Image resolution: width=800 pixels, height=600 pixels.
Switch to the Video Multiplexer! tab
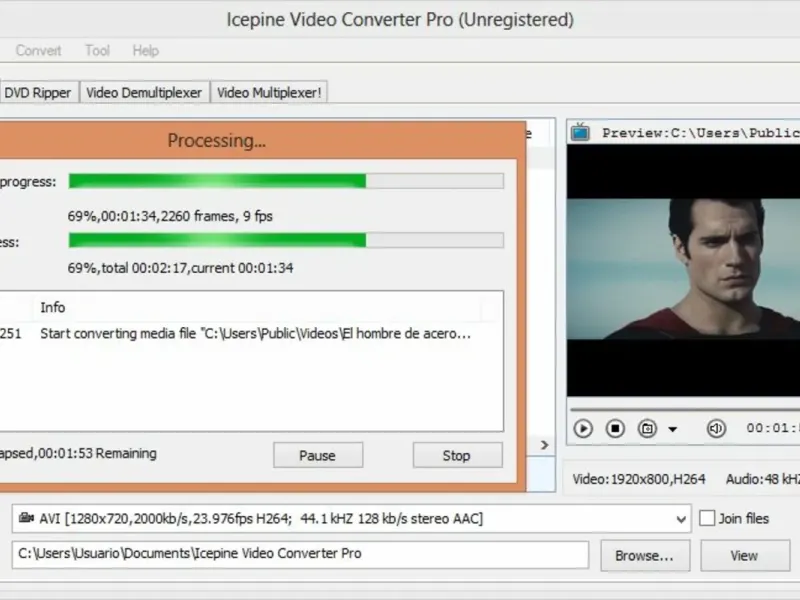coord(269,92)
